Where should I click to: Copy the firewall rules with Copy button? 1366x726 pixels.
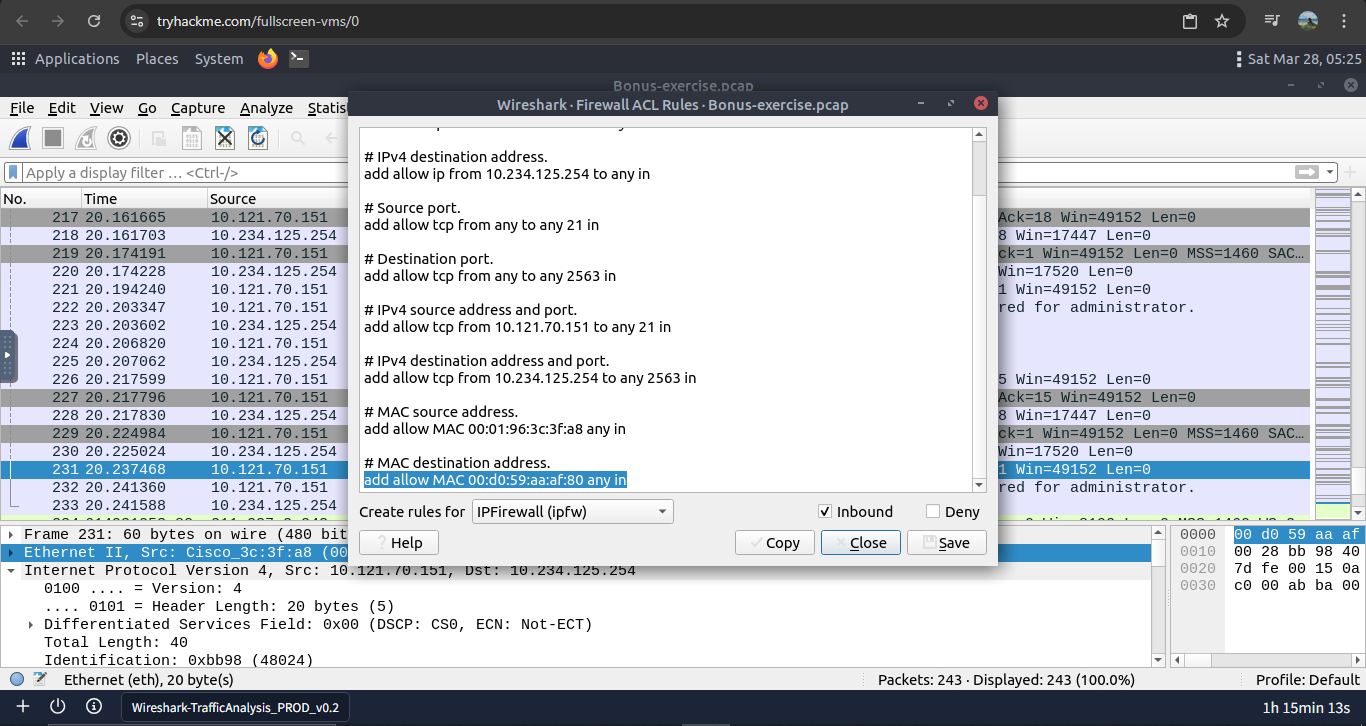click(774, 542)
